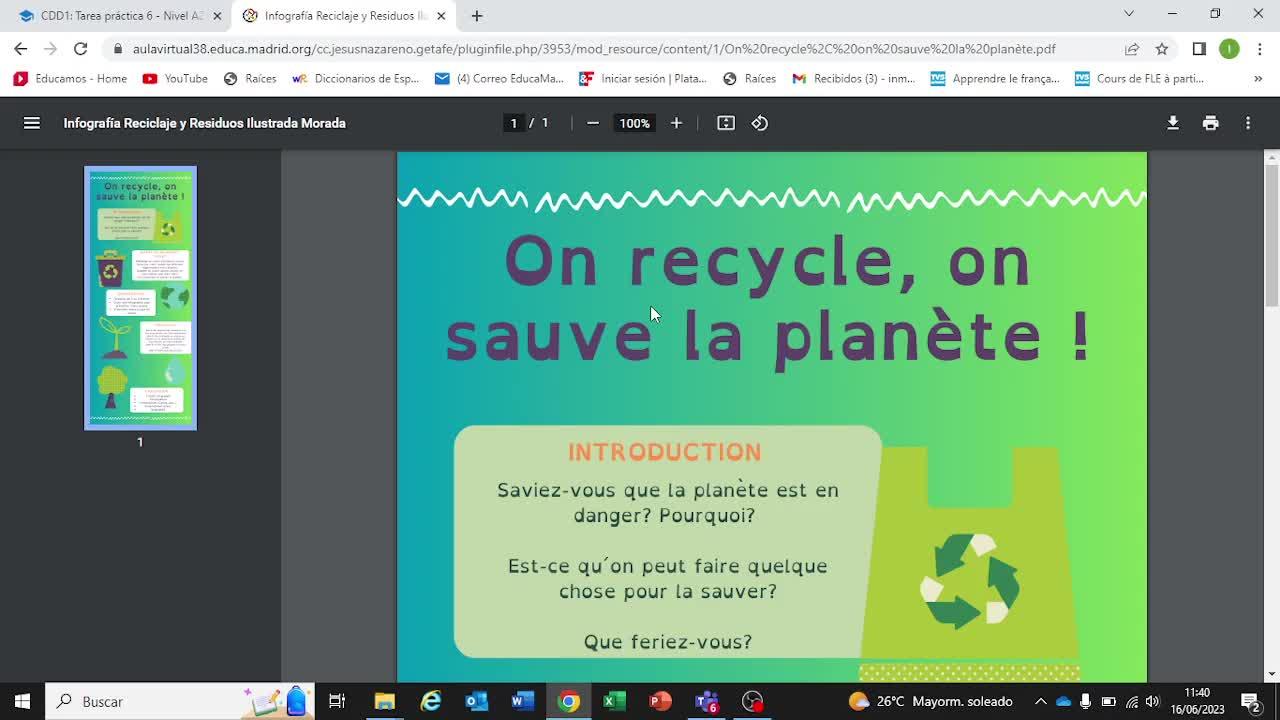Close the CDD1 Tarea práctica tab
The image size is (1280, 720).
[217, 16]
